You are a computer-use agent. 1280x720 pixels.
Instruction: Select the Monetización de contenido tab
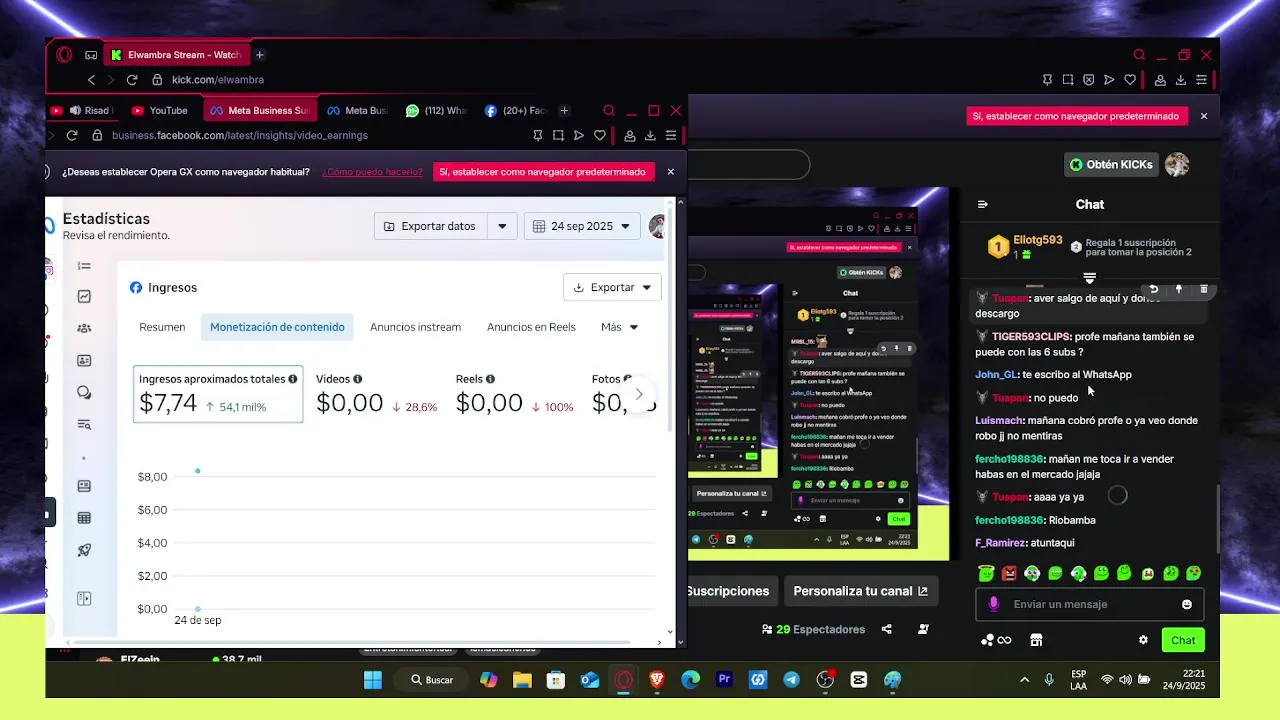click(x=277, y=327)
